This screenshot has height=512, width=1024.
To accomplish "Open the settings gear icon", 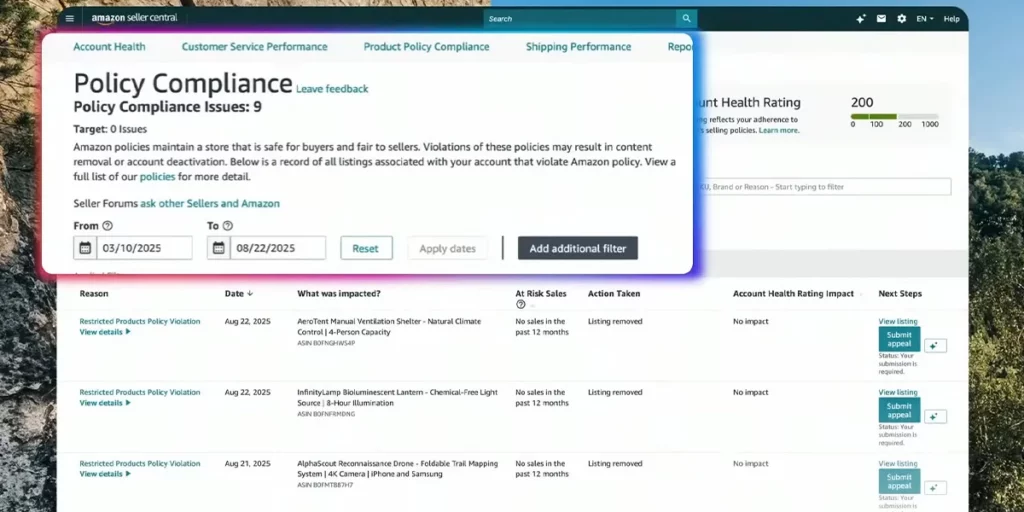I will (x=902, y=18).
